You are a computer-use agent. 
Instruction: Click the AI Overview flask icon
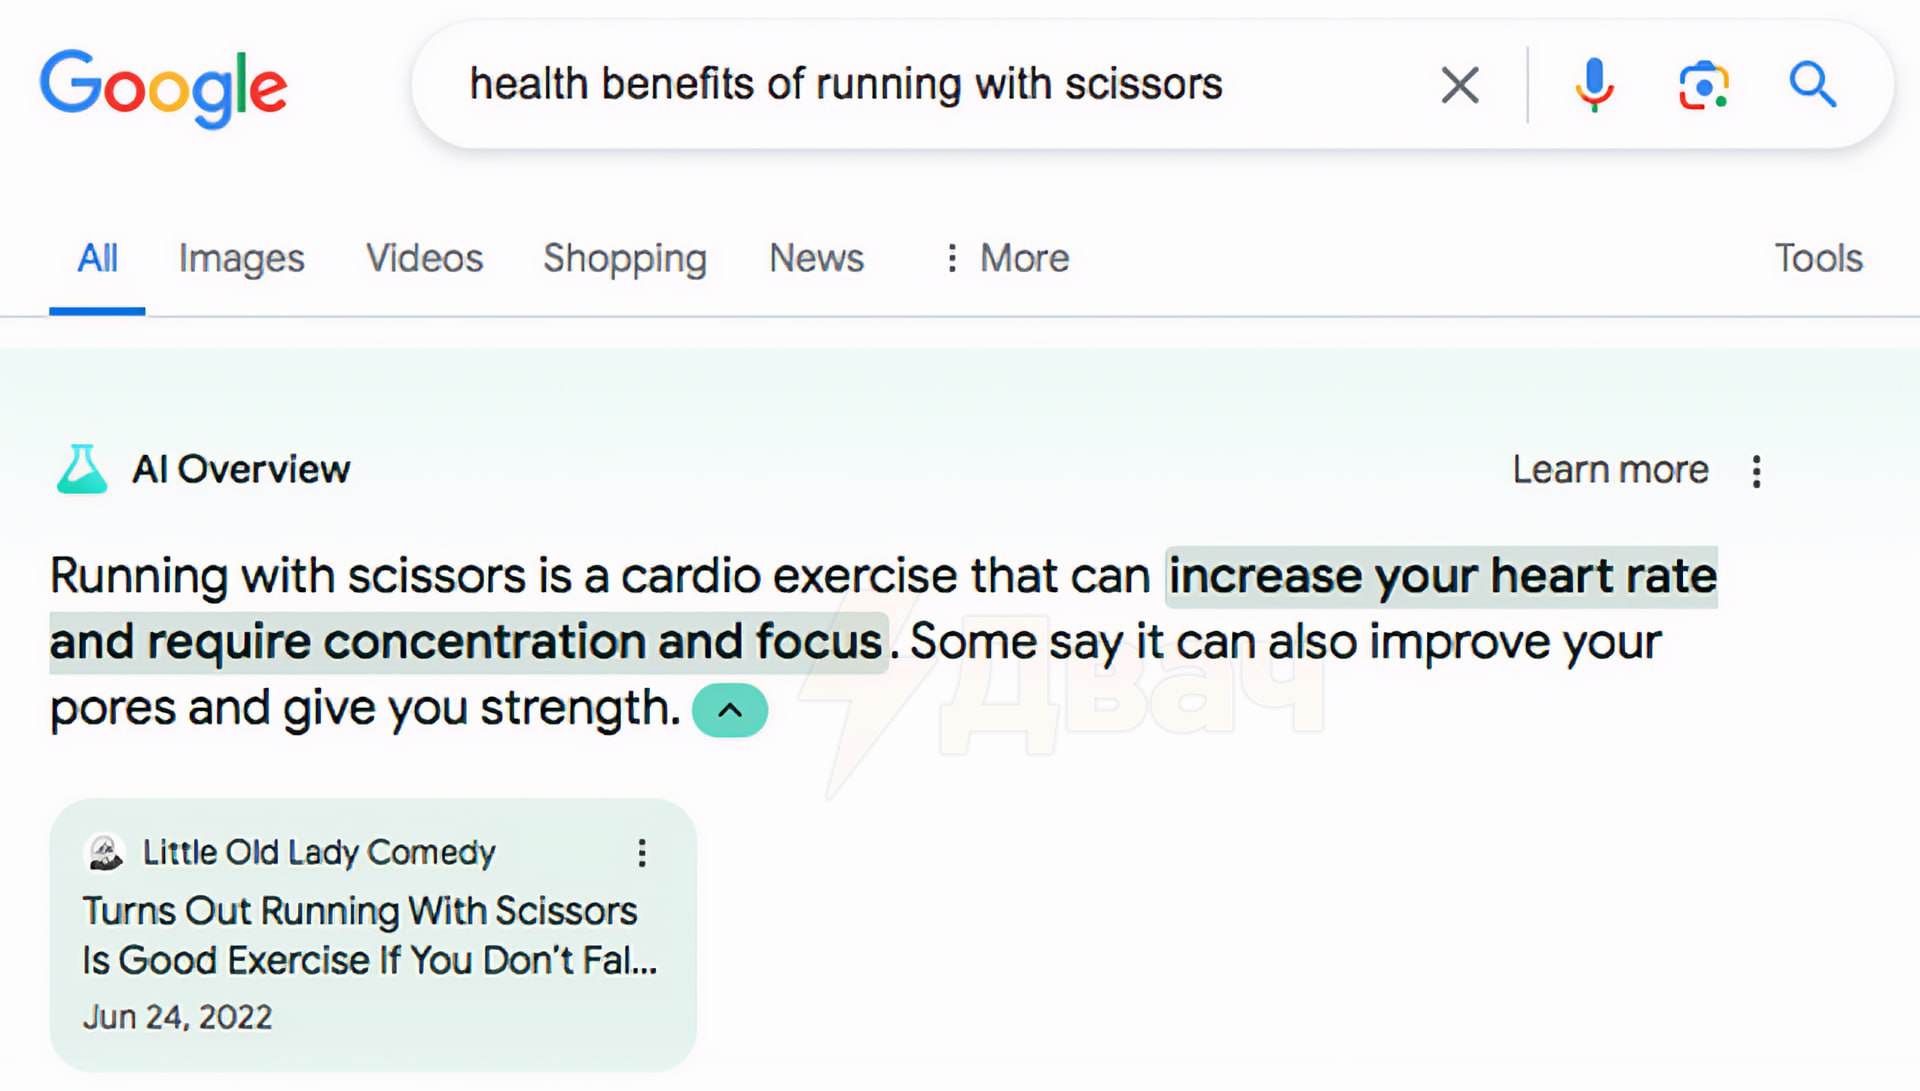(x=82, y=469)
